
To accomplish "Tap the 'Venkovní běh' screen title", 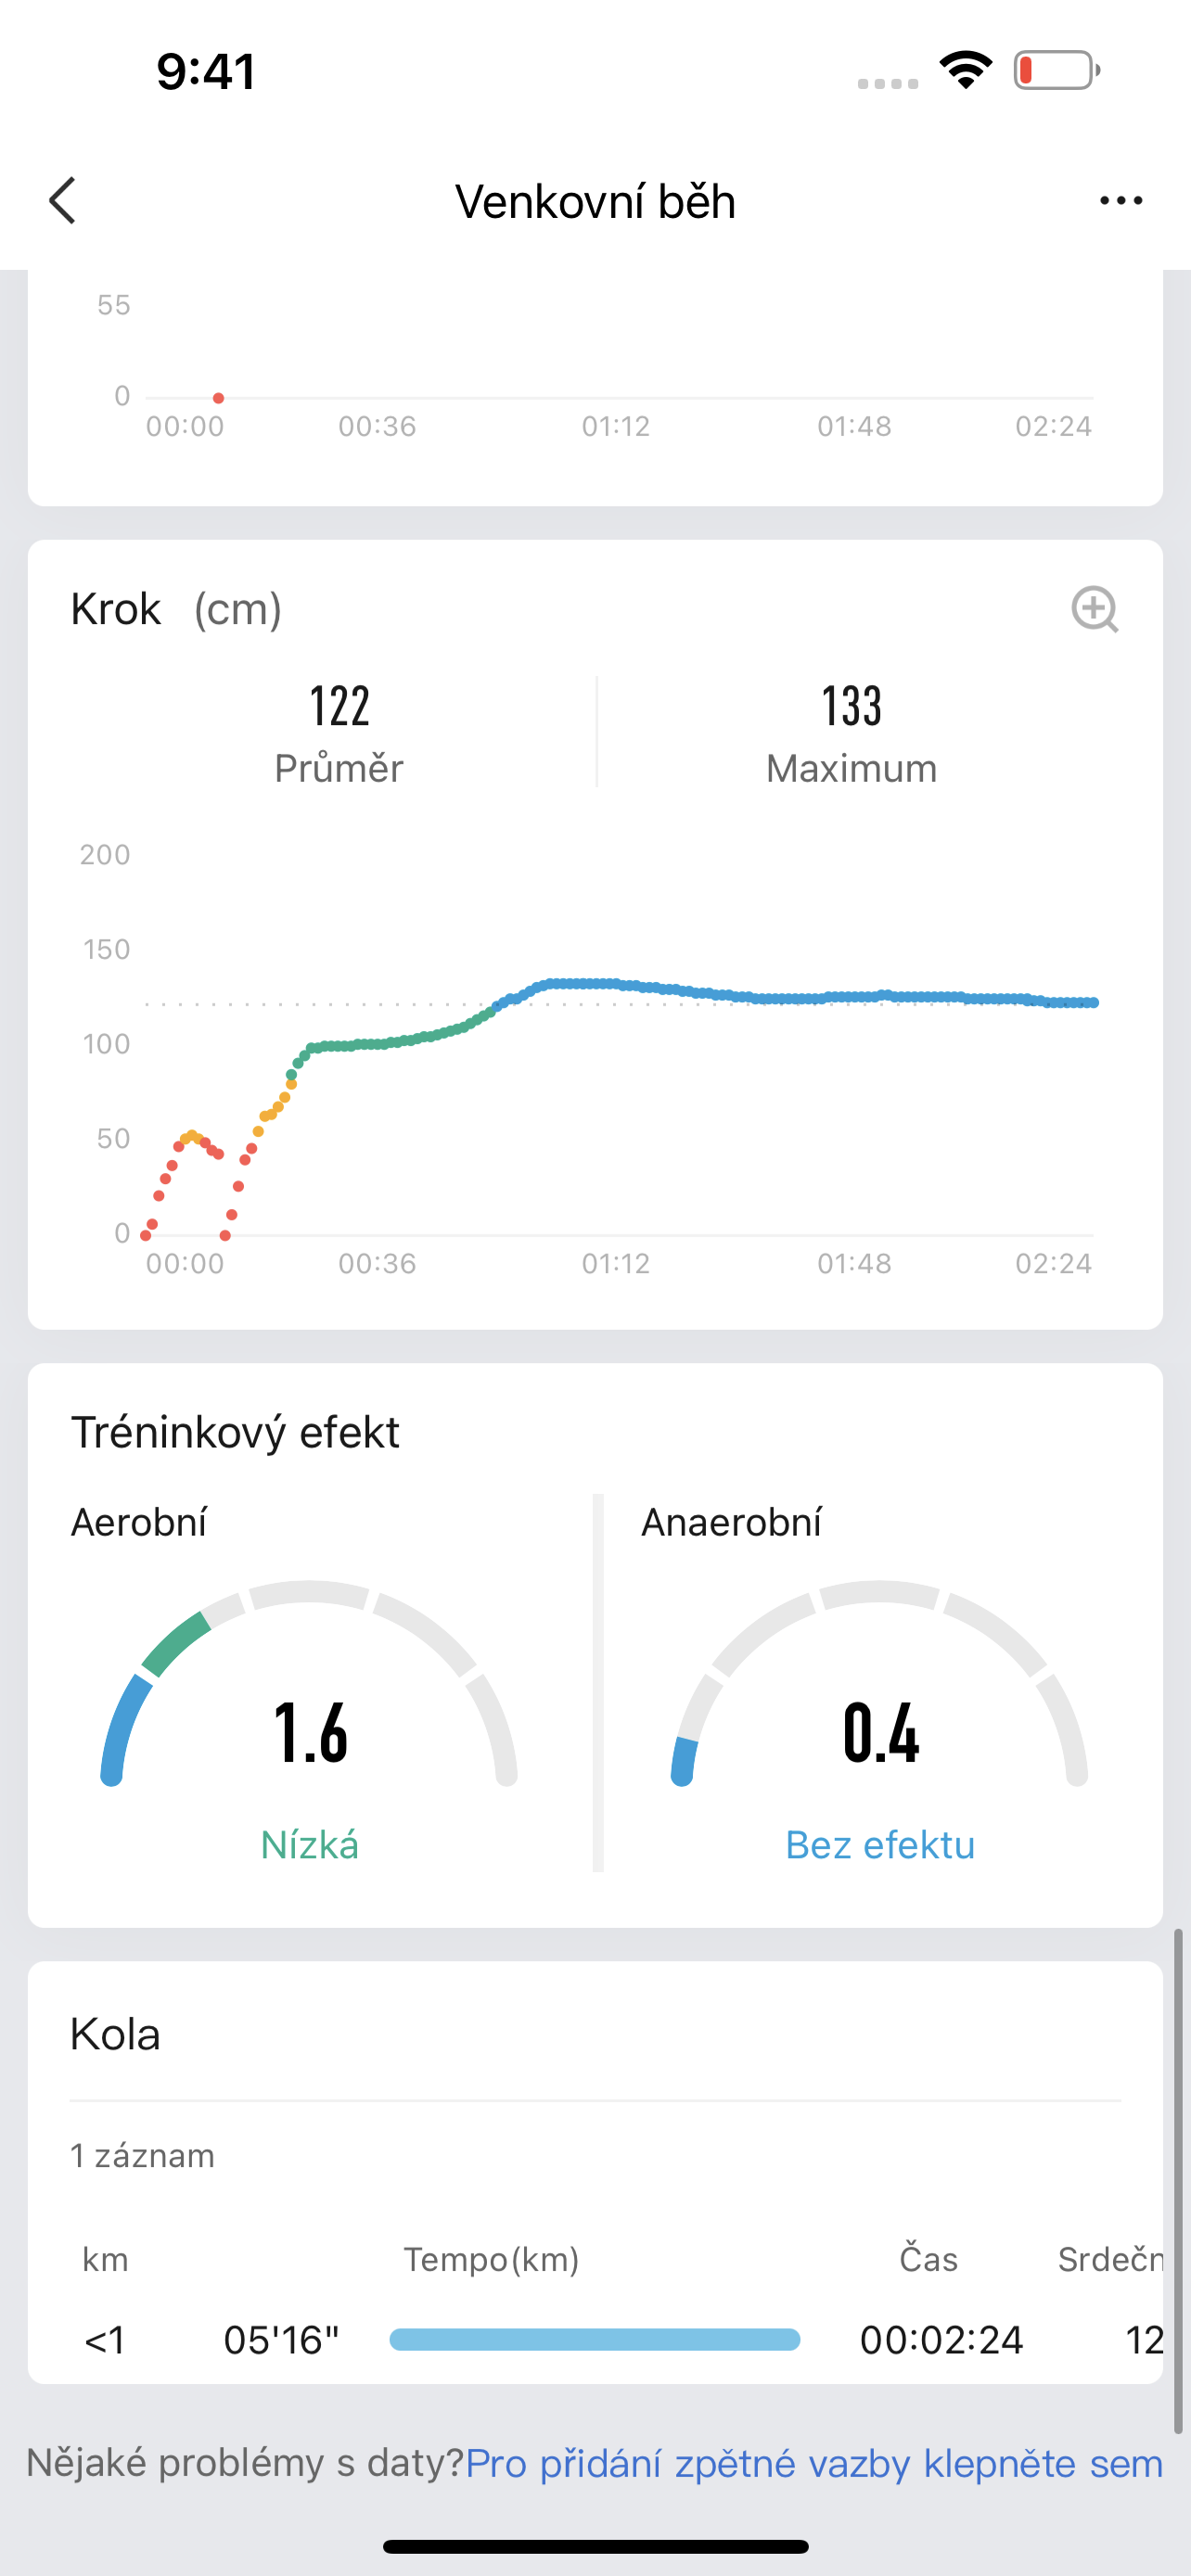I will tap(595, 200).
